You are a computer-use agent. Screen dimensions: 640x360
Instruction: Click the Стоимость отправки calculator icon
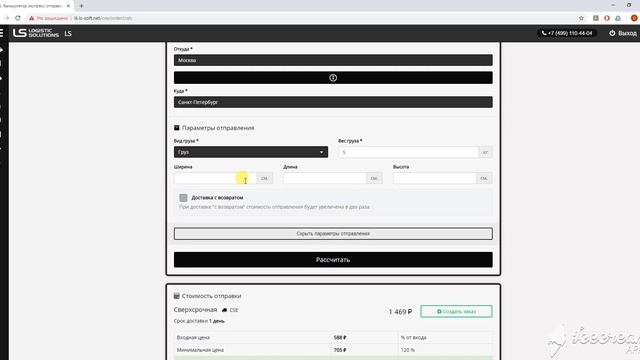coord(177,296)
